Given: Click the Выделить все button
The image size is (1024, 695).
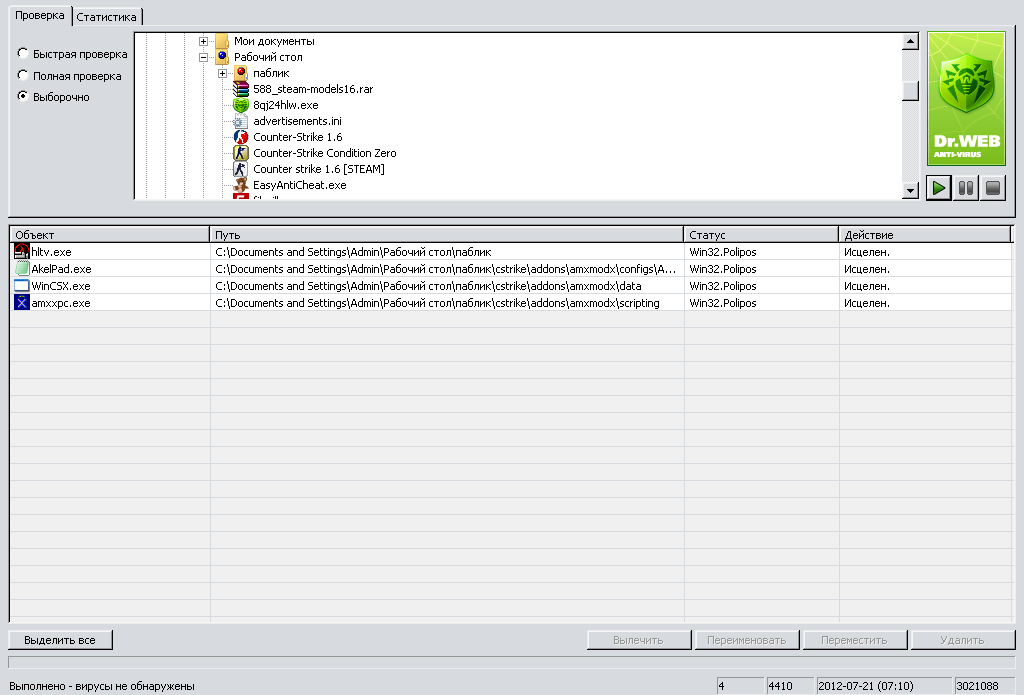Looking at the screenshot, I should click(x=60, y=640).
